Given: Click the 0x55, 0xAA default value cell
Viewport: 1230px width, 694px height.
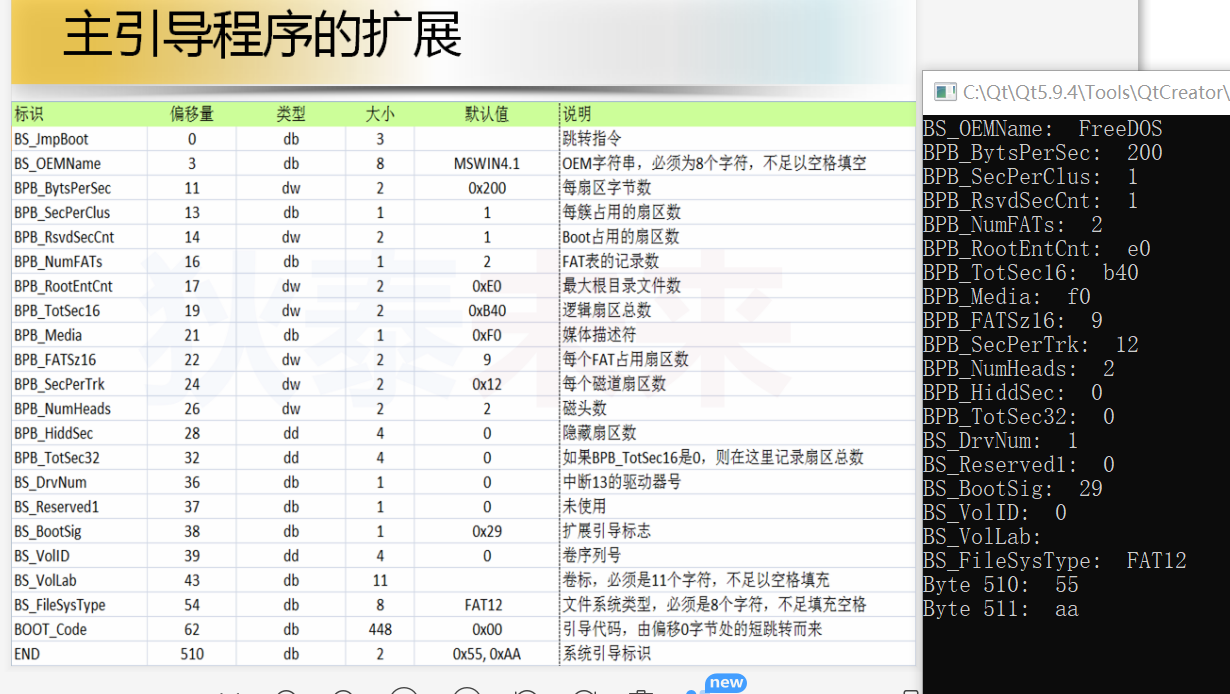Looking at the screenshot, I should (486, 653).
